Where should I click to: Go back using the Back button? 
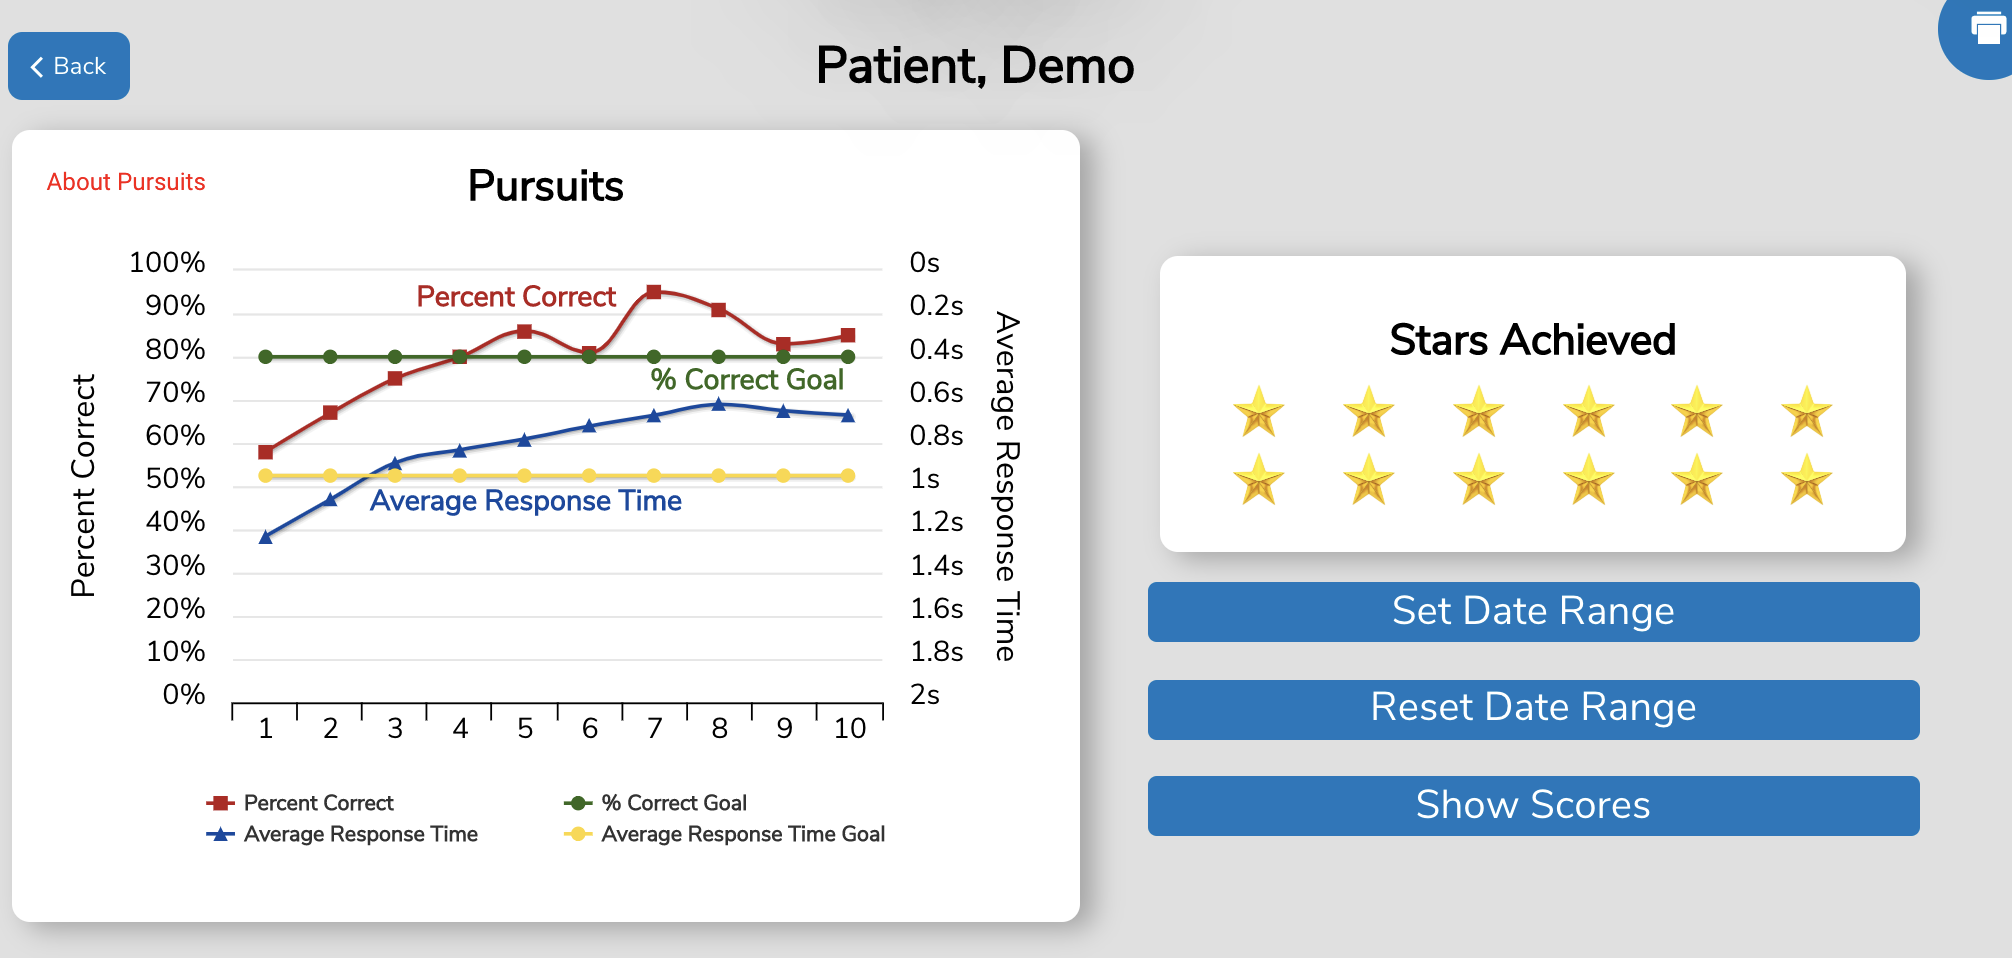tap(69, 66)
